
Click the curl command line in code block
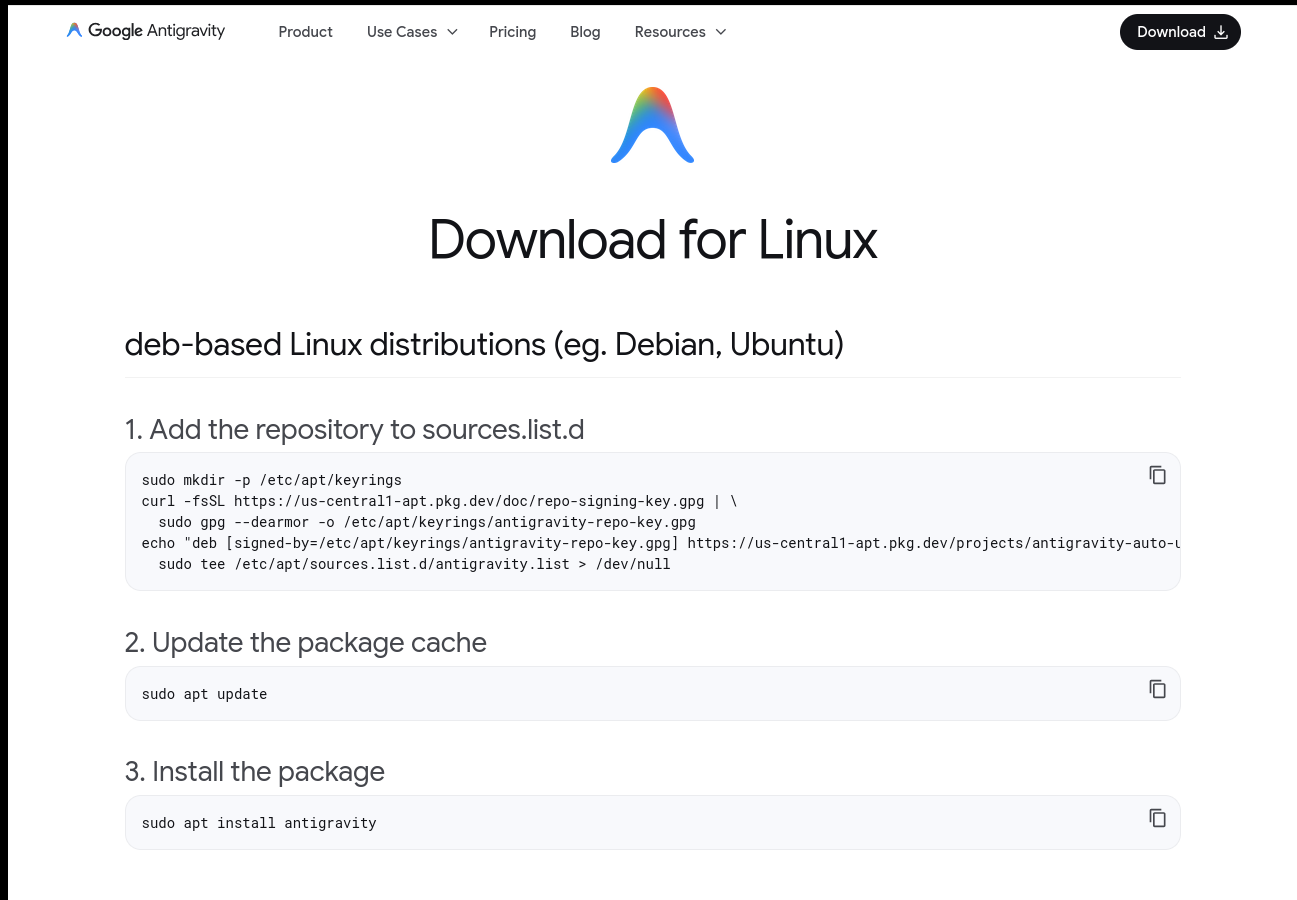(438, 501)
